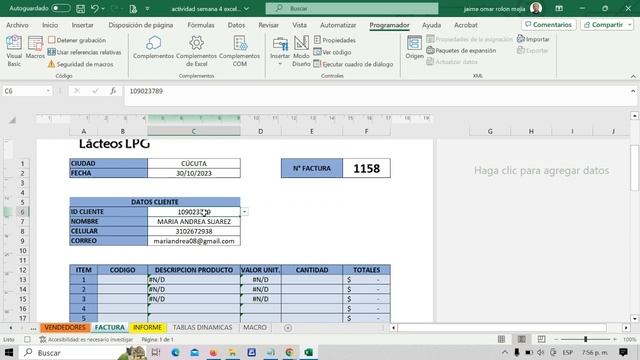This screenshot has height=360, width=640.
Task: Click the Select All corner triangle
Action: tap(12, 120)
